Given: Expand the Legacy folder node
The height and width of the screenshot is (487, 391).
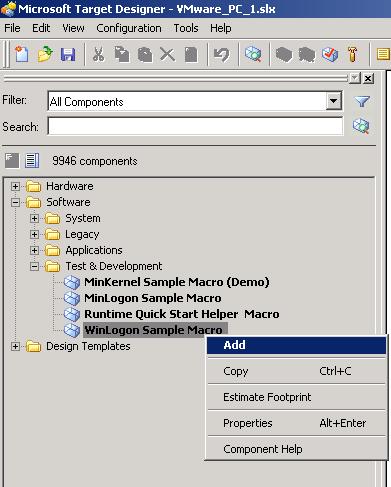Looking at the screenshot, I should pos(34,234).
